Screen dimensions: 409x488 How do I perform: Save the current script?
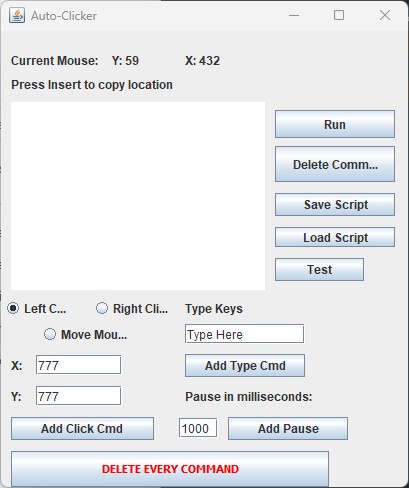tap(335, 204)
